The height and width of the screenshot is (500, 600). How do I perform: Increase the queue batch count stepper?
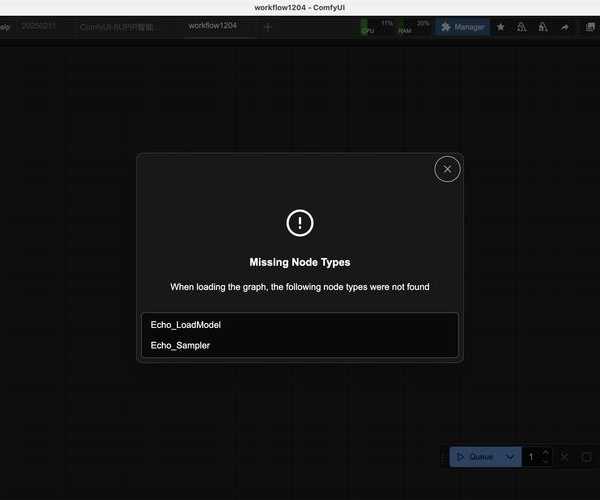[x=545, y=452]
